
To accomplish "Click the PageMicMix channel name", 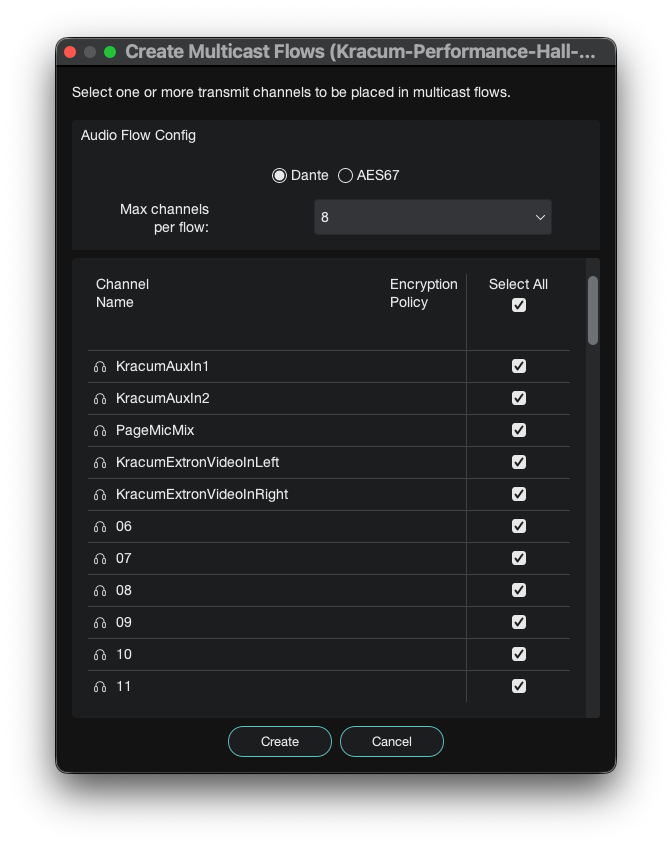I will click(155, 430).
